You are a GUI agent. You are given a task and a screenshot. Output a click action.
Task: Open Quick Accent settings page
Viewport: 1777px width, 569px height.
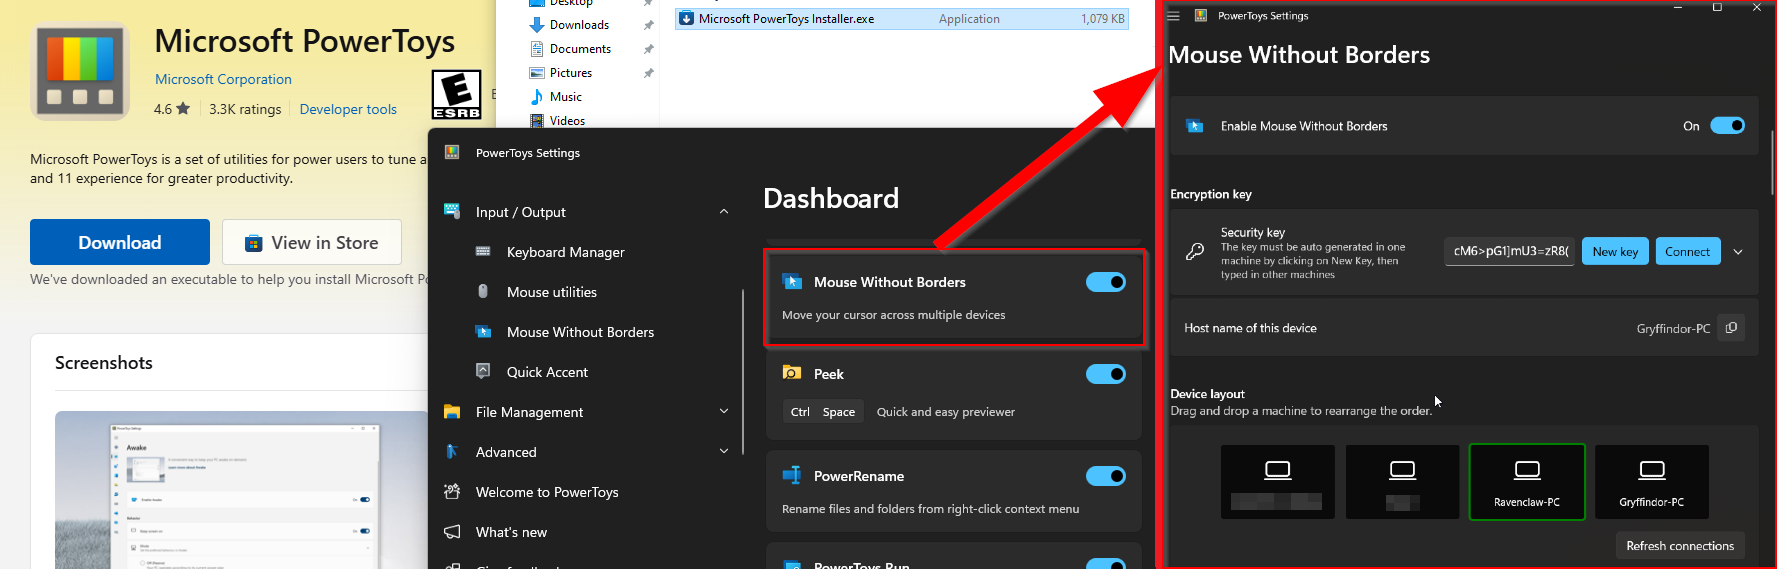pyautogui.click(x=547, y=372)
